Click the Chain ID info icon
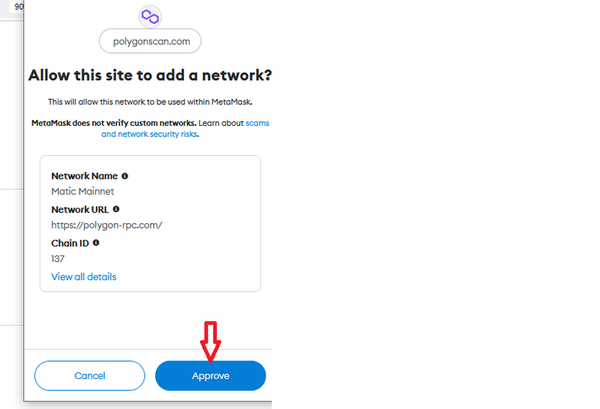The image size is (600, 409). point(96,243)
